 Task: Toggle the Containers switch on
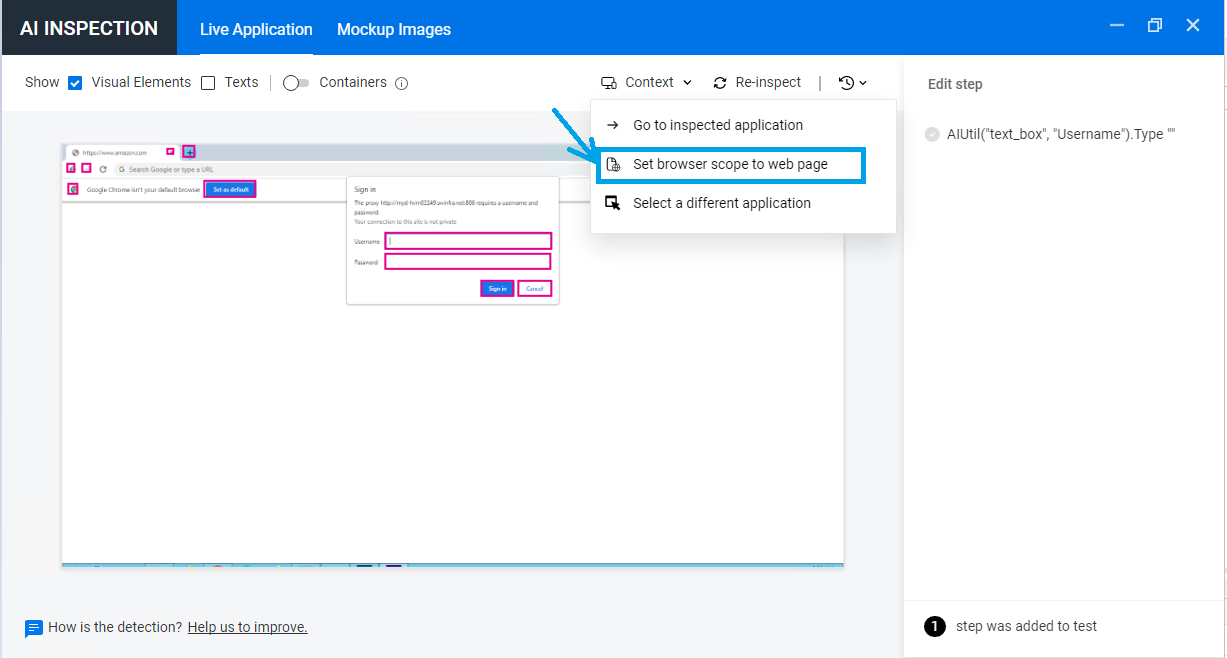(296, 82)
